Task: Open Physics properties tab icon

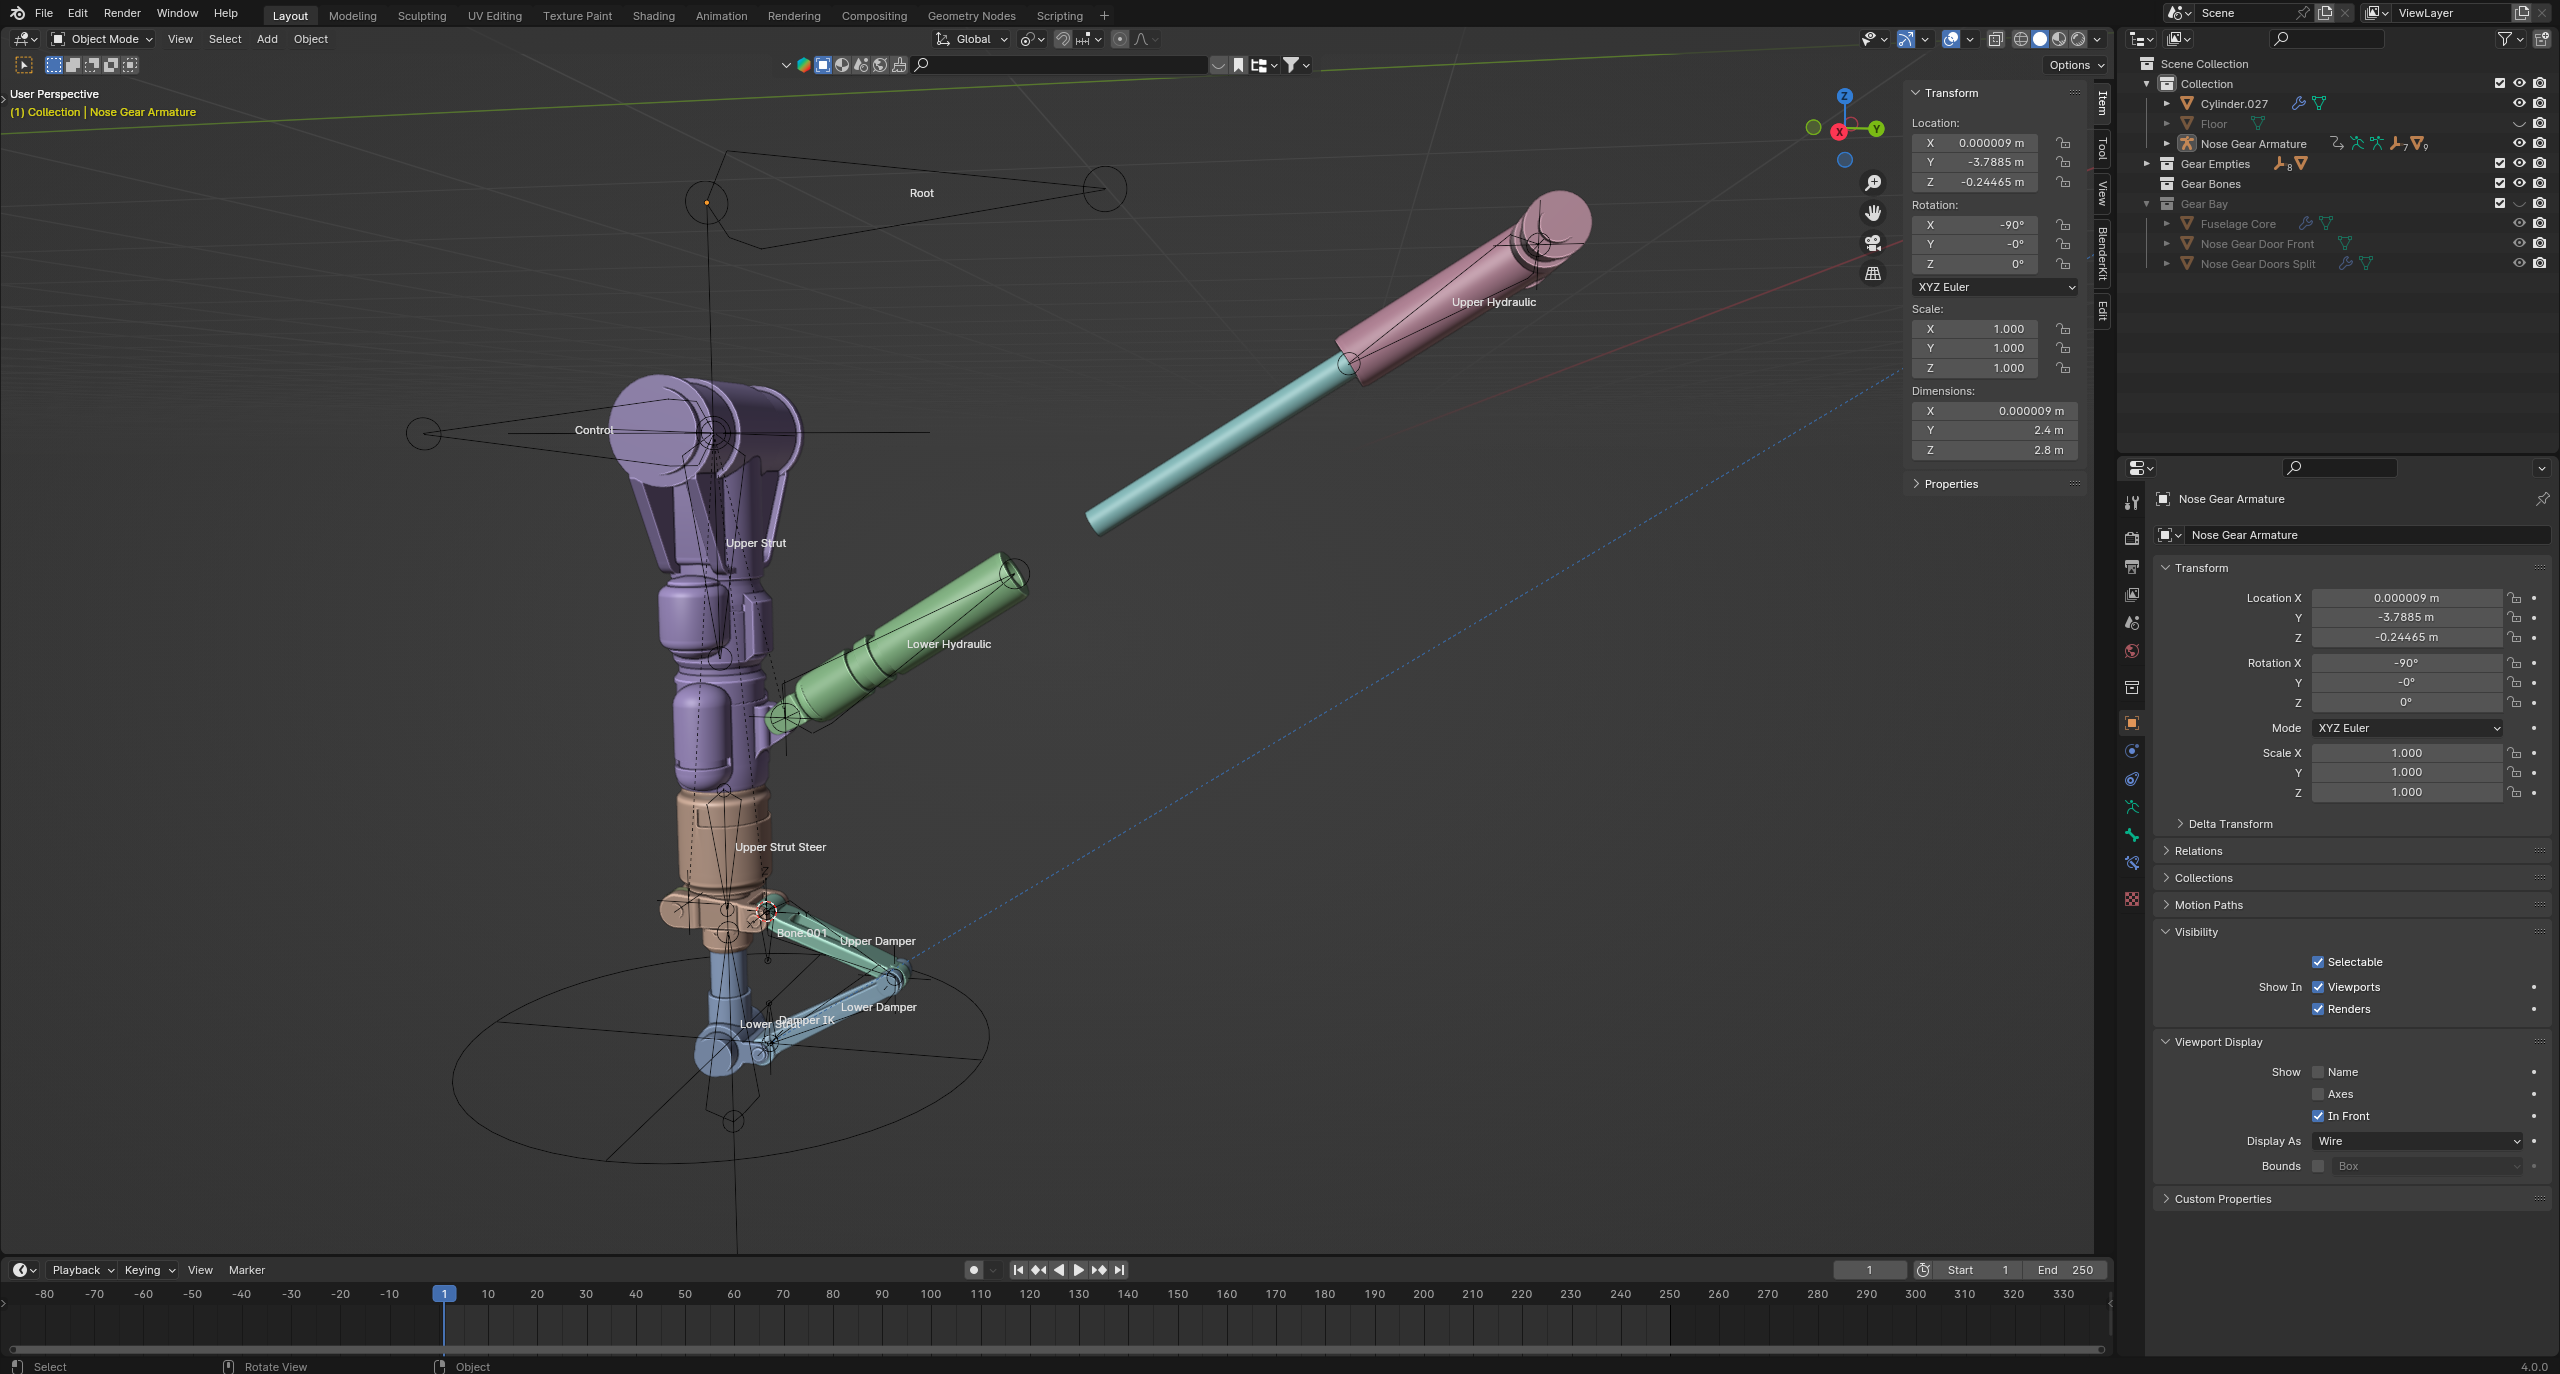Action: tap(2132, 751)
